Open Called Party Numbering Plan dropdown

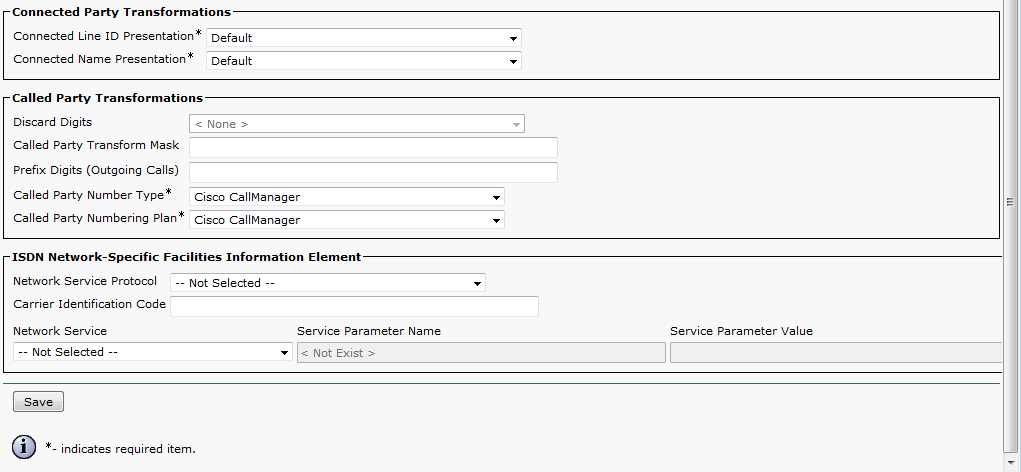[x=346, y=220]
